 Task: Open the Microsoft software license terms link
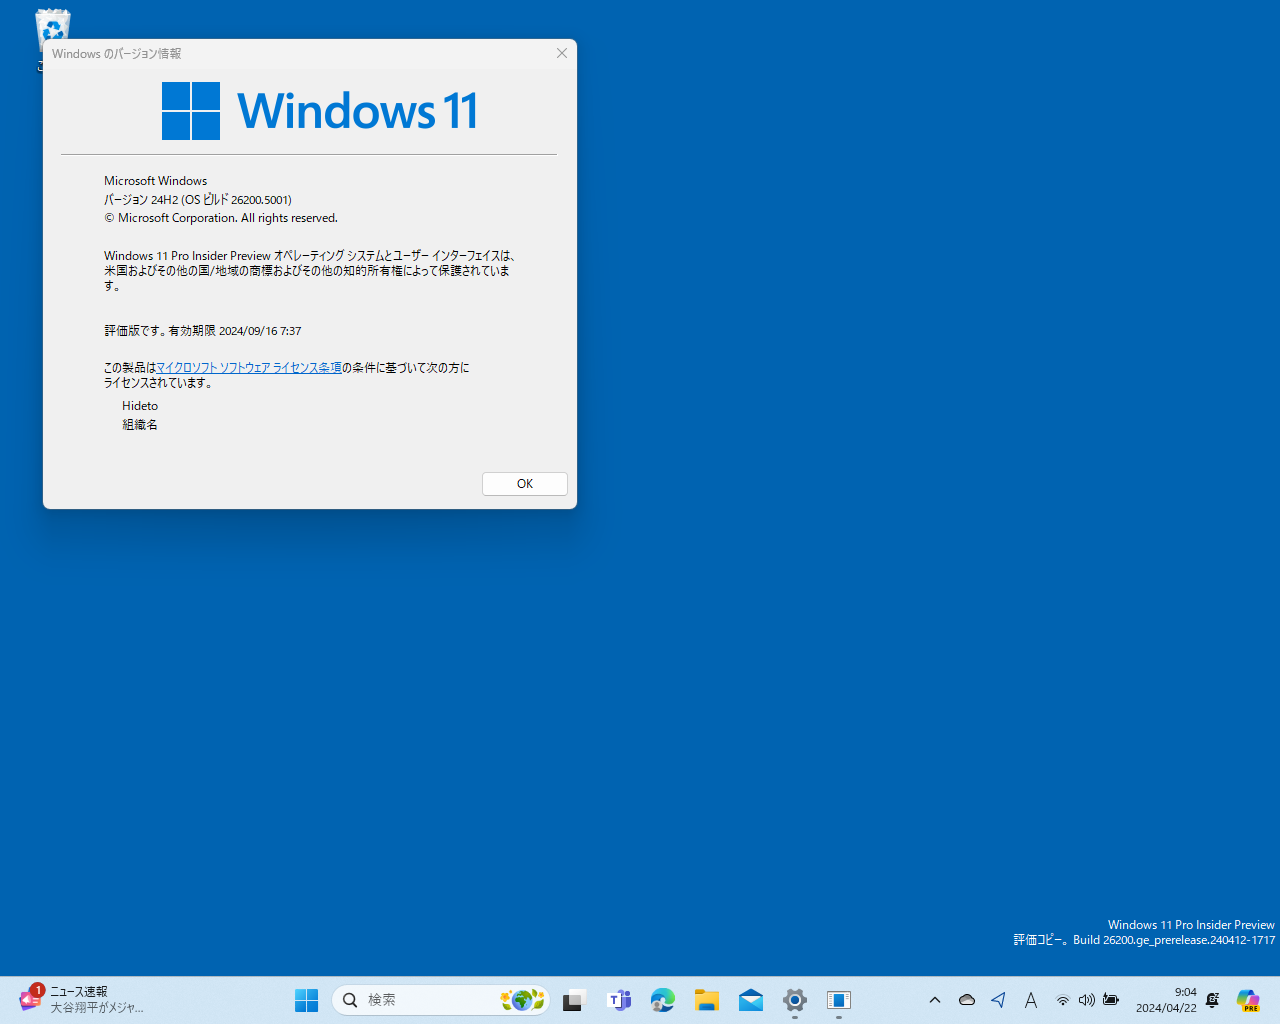point(248,367)
